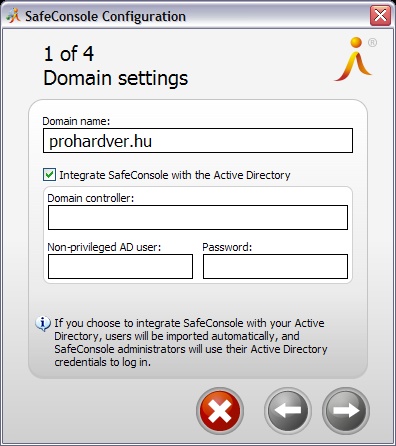Click the Non-privileged AD user label
396x446 pixels.
(104, 247)
